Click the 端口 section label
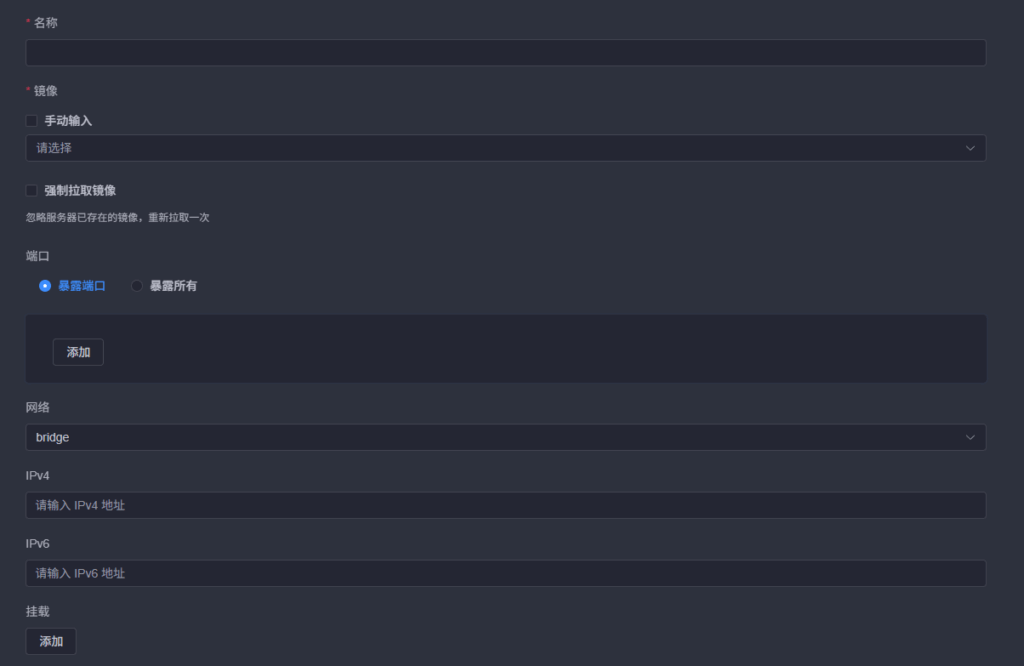 click(x=38, y=256)
